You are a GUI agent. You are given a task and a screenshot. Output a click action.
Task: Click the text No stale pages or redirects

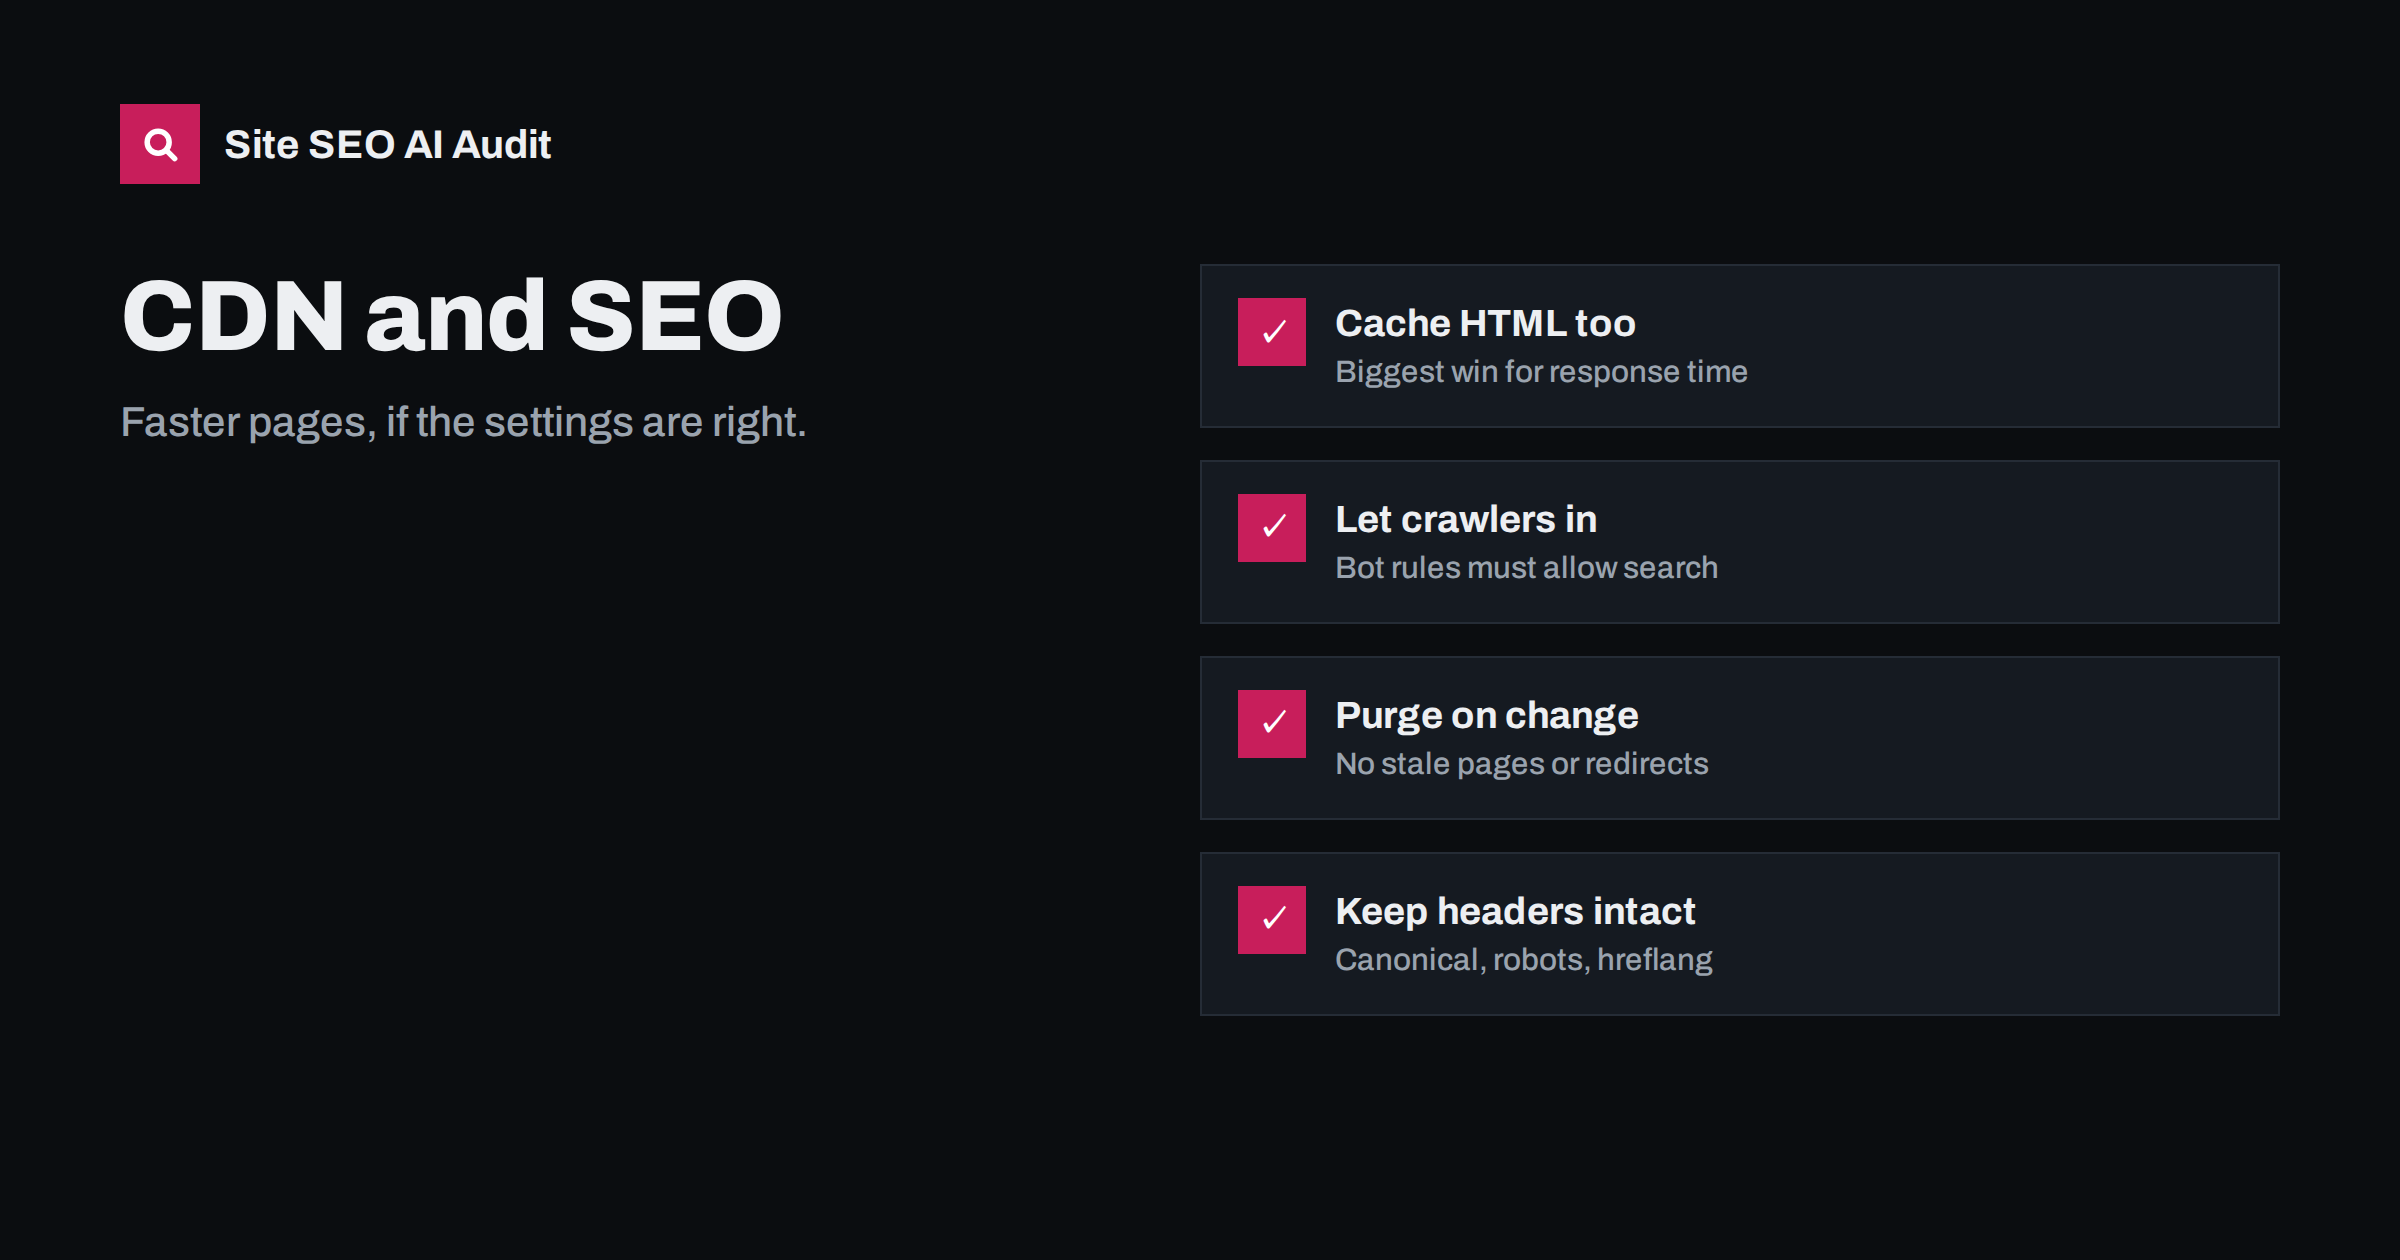tap(1522, 764)
